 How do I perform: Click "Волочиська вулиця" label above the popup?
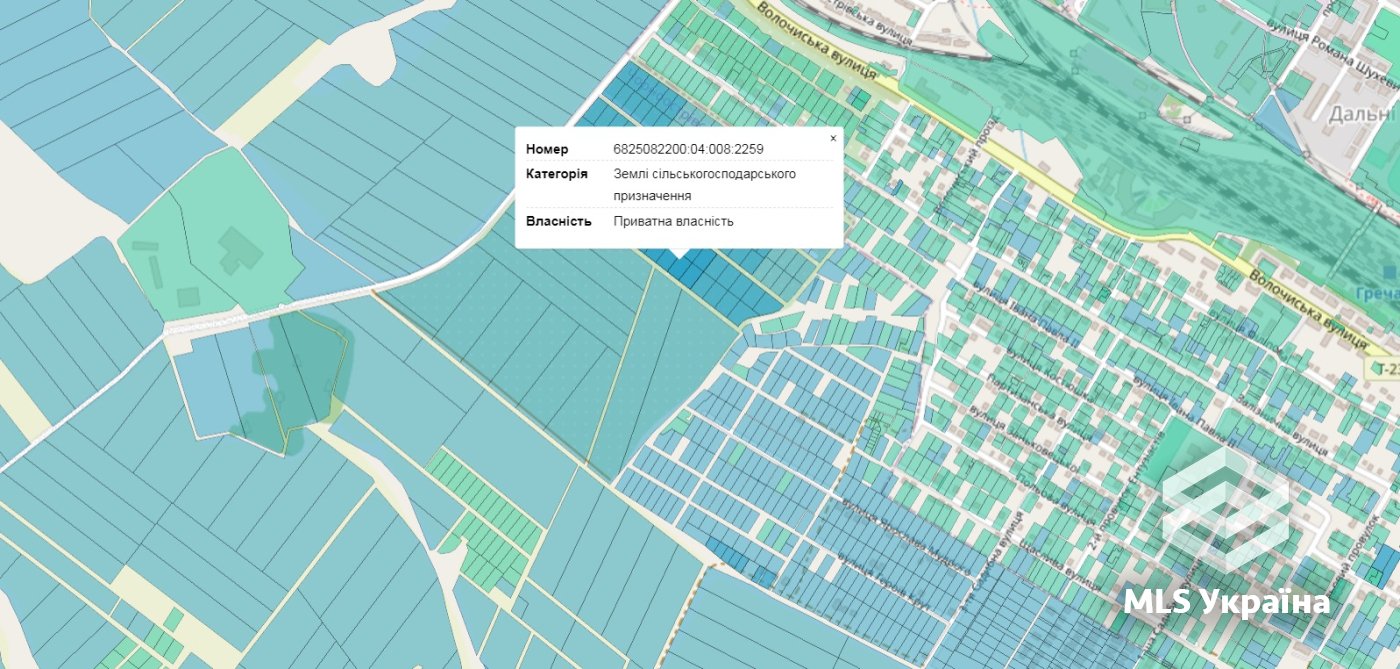pyautogui.click(x=816, y=41)
